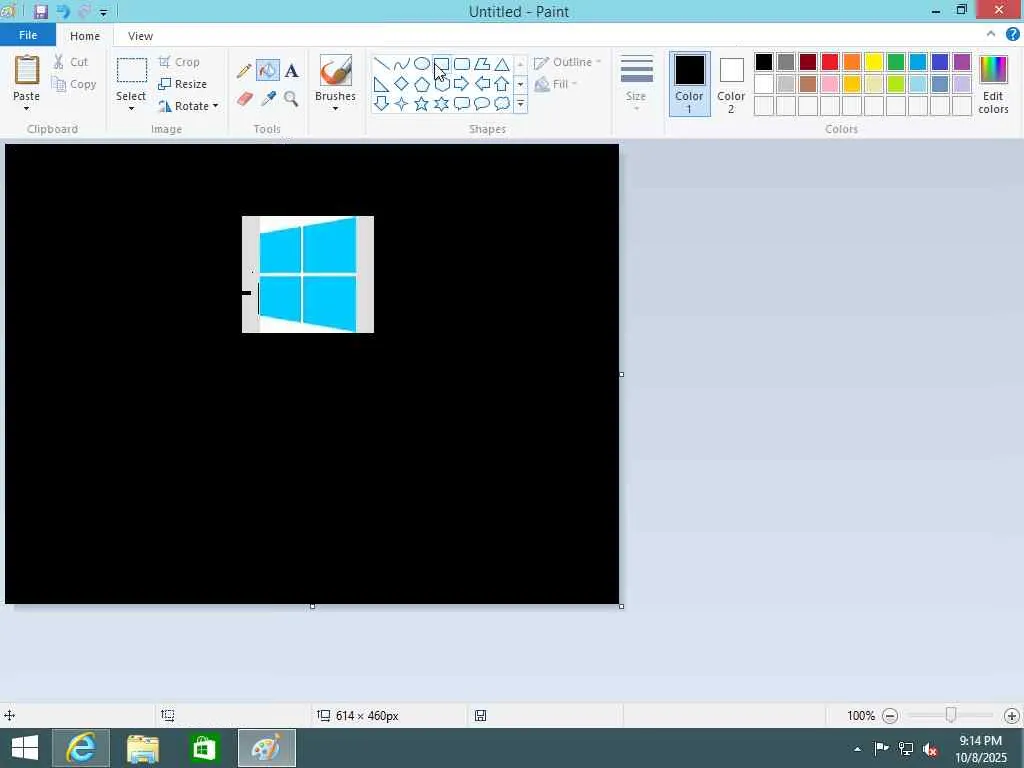Screen dimensions: 1024x768
Task: Choose the Five-point star shape
Action: coord(422,104)
